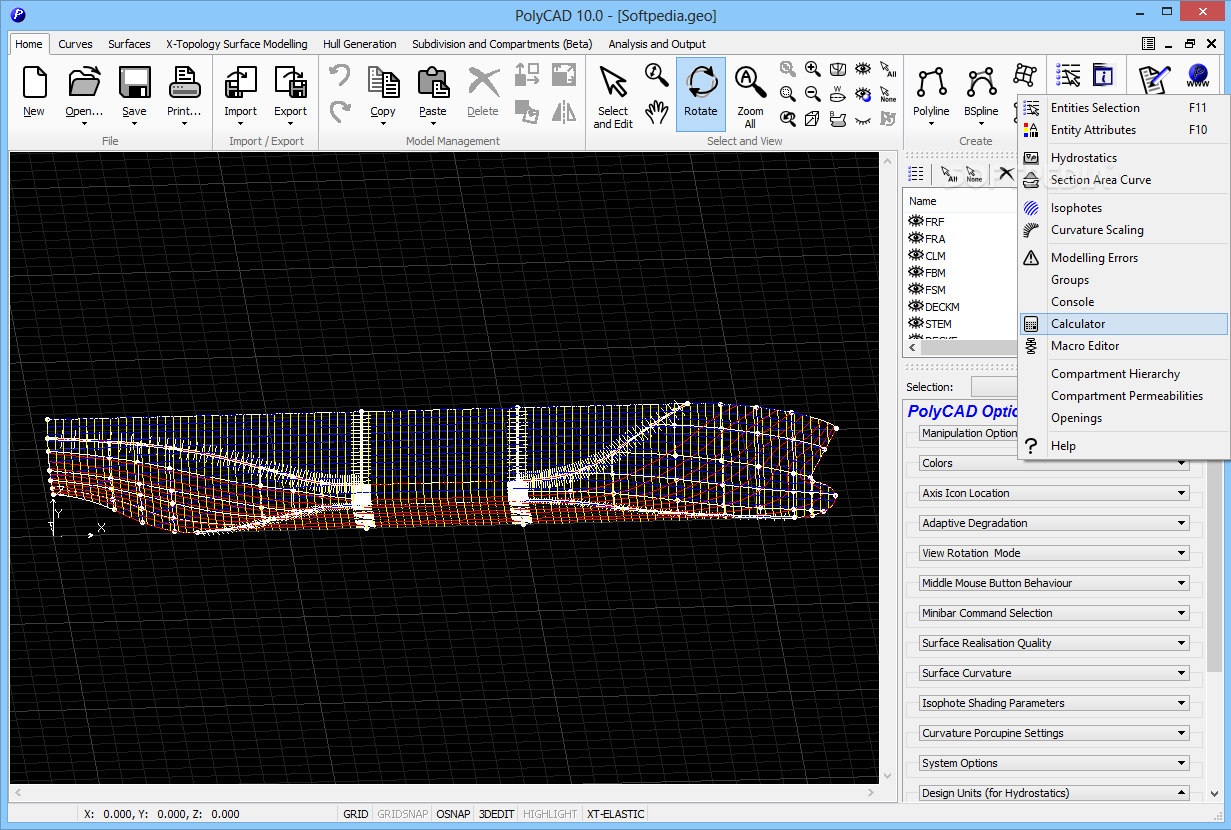Screen dimensions: 1231x830
Task: Open Macro Editor from menu
Action: [x=1123, y=346]
